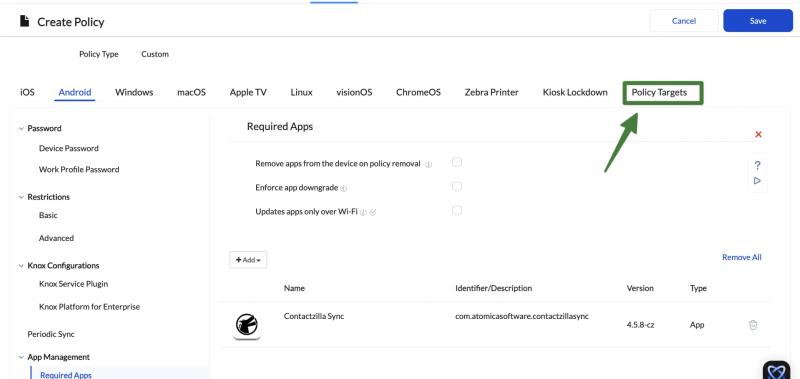
Task: Select the Android tab
Action: 75,92
